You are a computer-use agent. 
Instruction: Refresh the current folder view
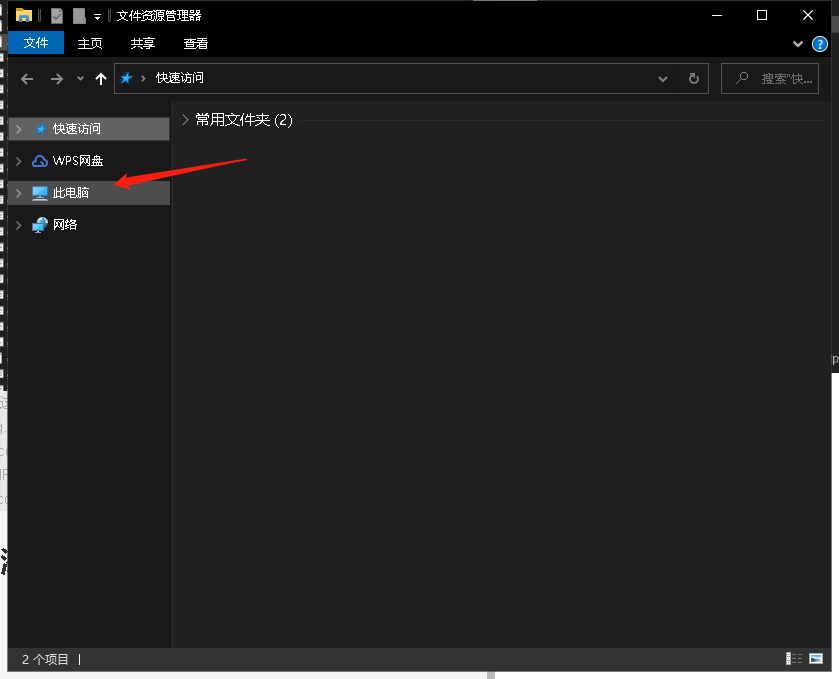tap(693, 78)
